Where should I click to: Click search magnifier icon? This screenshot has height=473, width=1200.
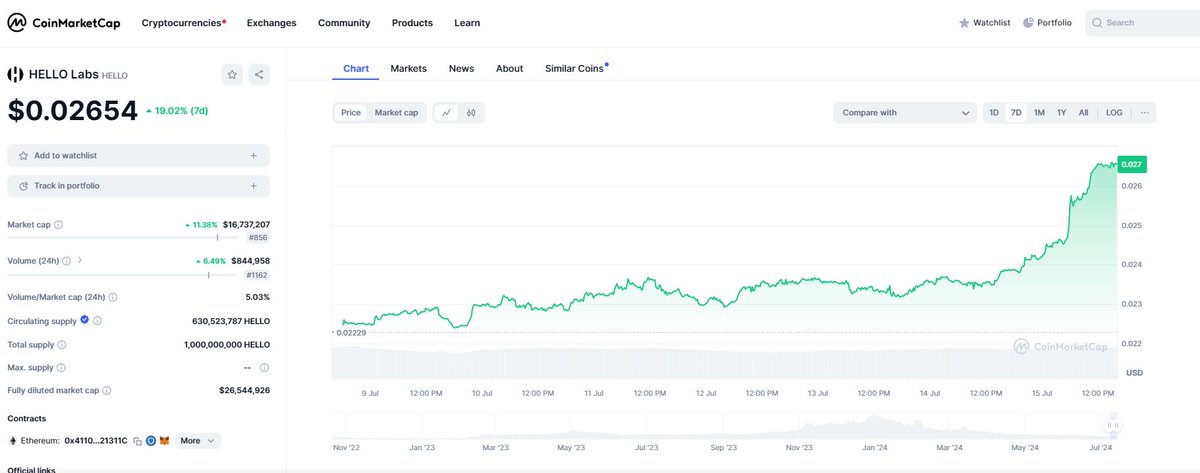pyautogui.click(x=1096, y=23)
